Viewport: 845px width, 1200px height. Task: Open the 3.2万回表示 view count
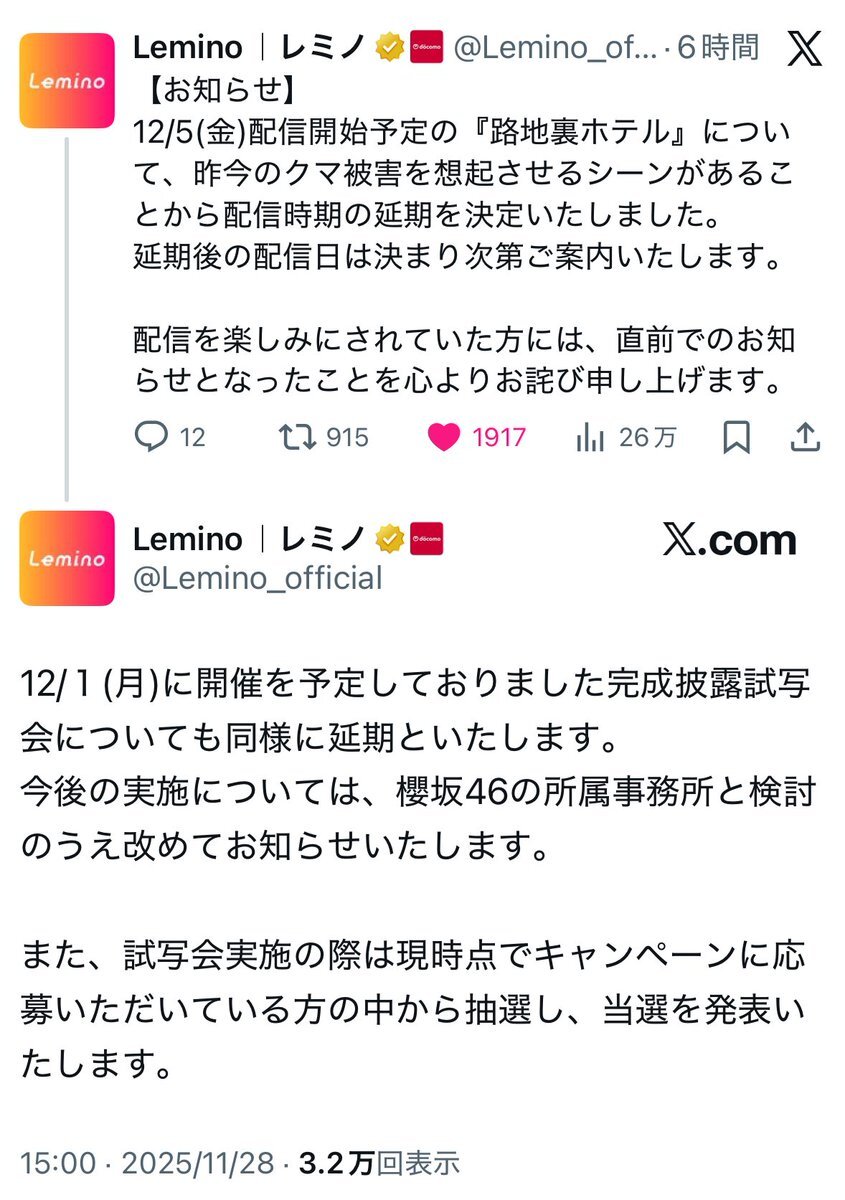point(378,1163)
